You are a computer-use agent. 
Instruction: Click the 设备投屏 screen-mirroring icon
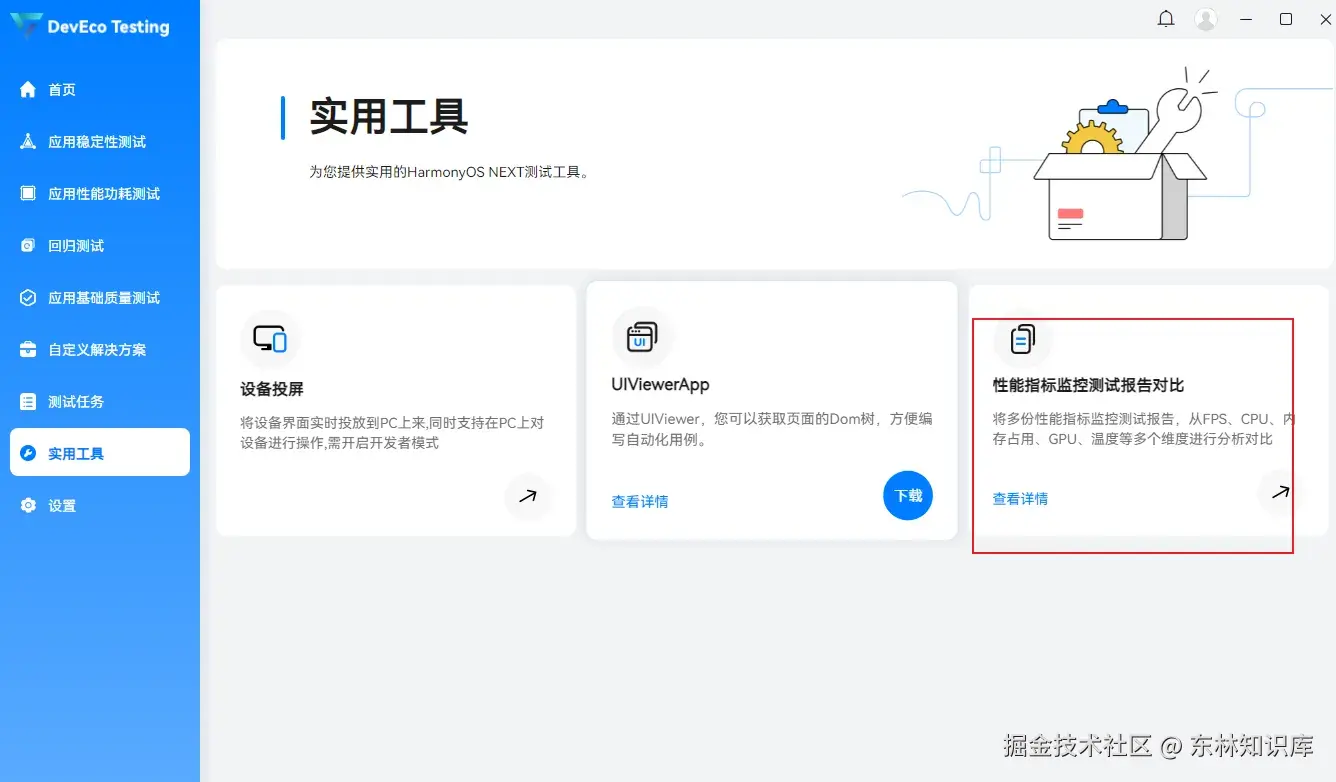(x=270, y=340)
